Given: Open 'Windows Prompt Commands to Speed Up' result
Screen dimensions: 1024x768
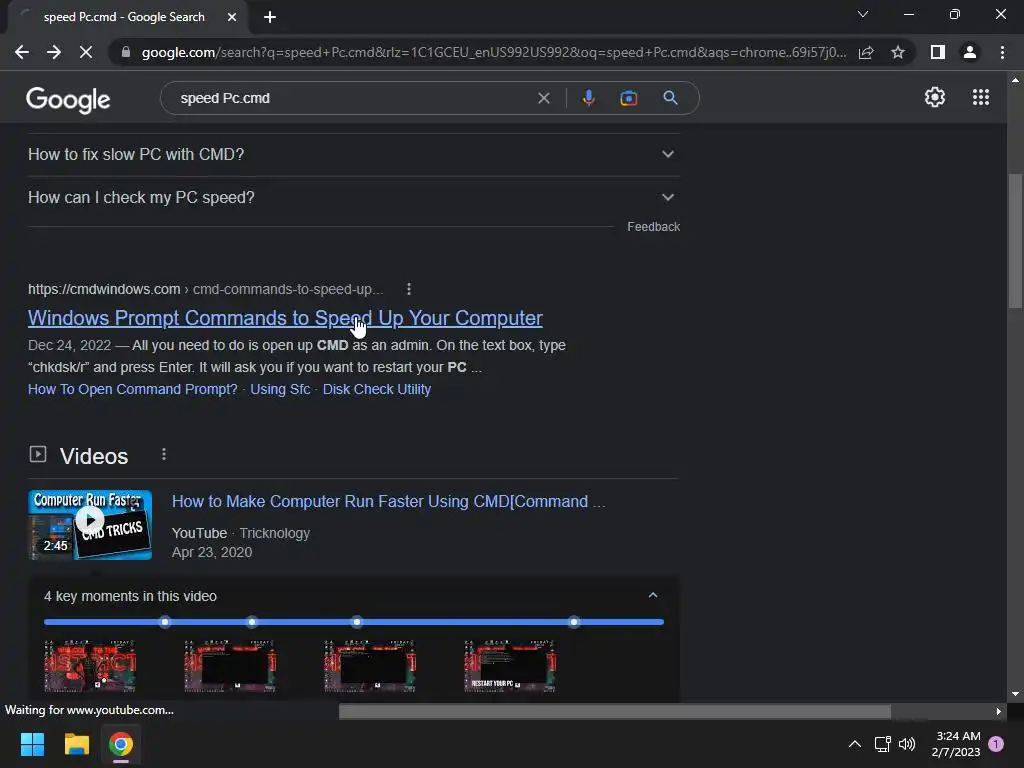Looking at the screenshot, I should pyautogui.click(x=285, y=318).
